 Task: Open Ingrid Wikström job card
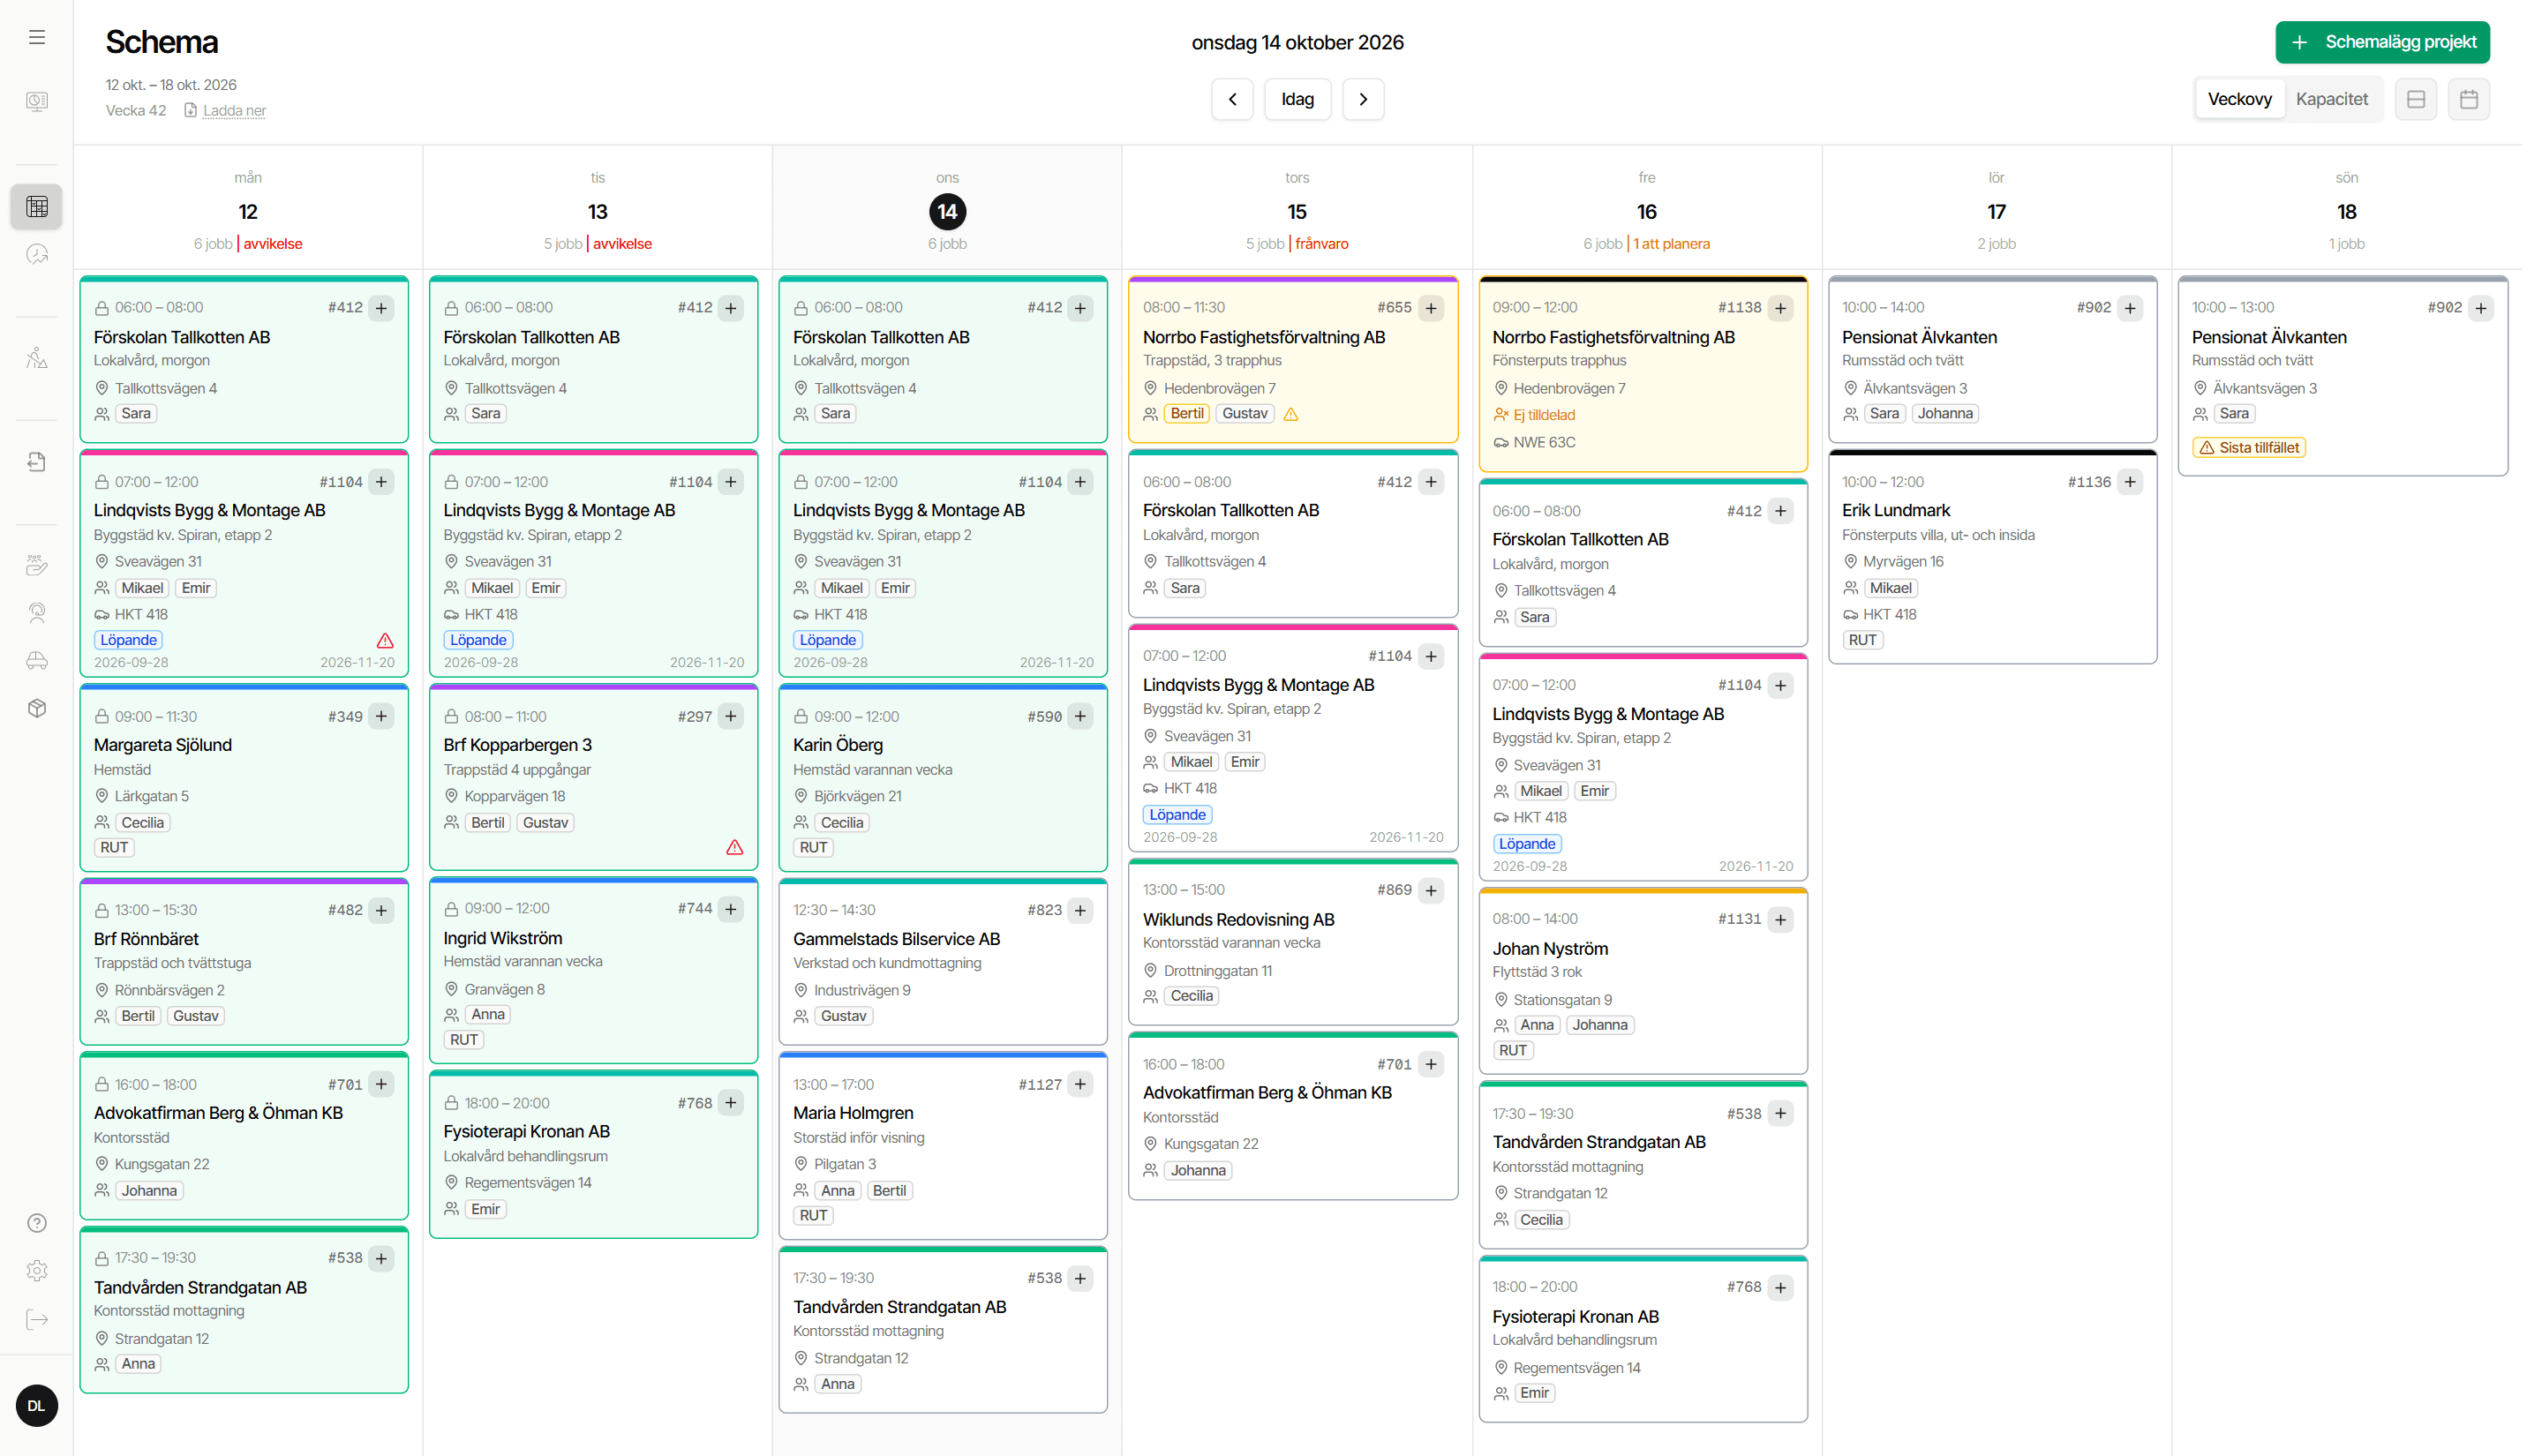click(594, 971)
